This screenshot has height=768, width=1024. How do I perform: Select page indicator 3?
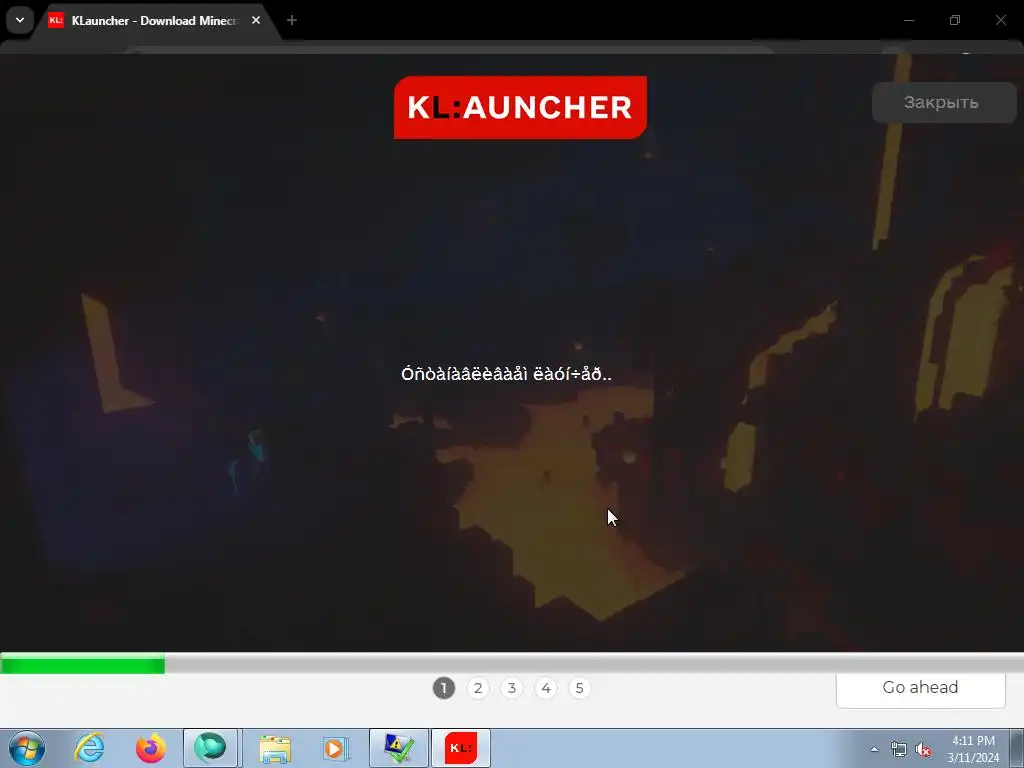[512, 688]
